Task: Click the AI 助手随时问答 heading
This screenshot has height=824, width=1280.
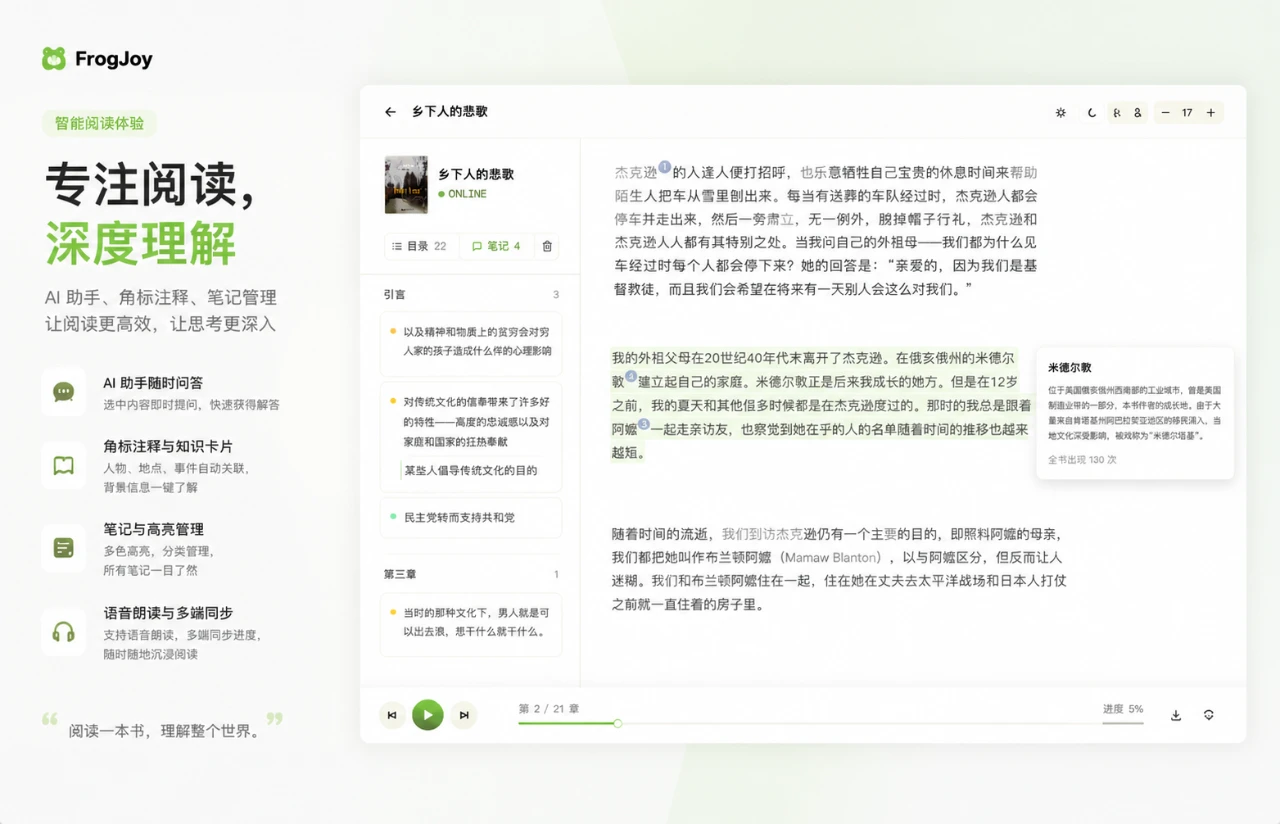Action: (x=153, y=383)
